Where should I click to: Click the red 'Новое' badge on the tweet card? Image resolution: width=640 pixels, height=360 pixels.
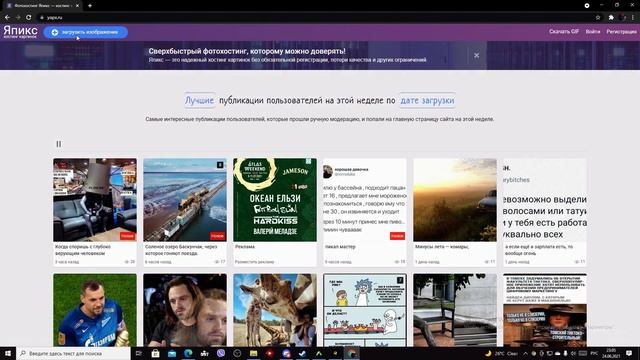pos(397,236)
